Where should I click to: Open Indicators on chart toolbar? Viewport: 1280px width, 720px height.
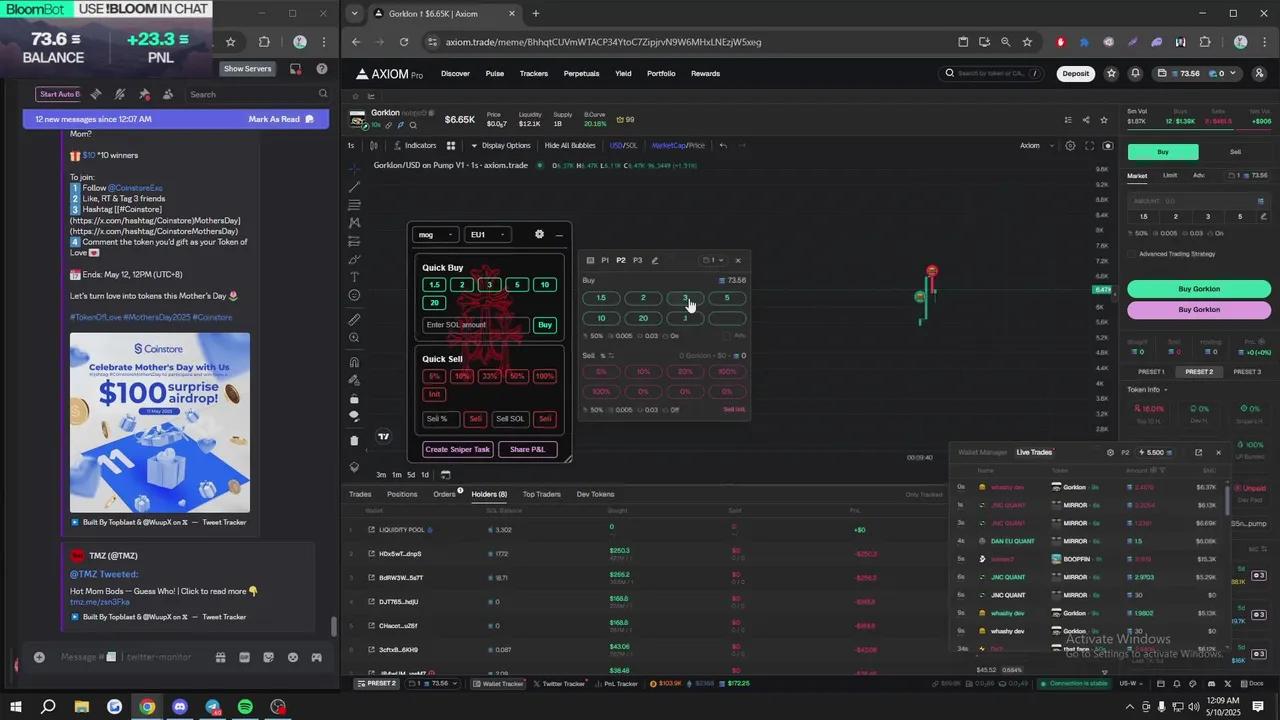(414, 145)
